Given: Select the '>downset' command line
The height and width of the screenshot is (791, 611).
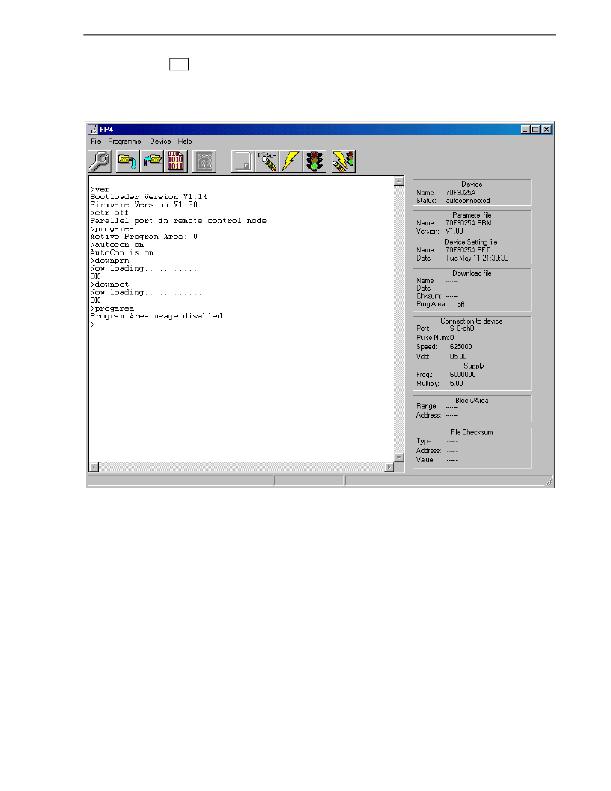Looking at the screenshot, I should [x=110, y=284].
